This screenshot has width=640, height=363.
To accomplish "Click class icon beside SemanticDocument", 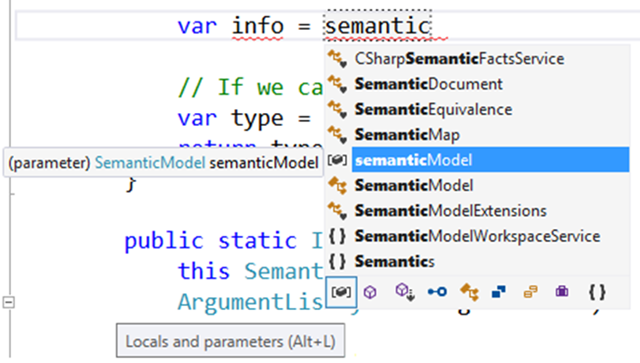I will point(338,84).
